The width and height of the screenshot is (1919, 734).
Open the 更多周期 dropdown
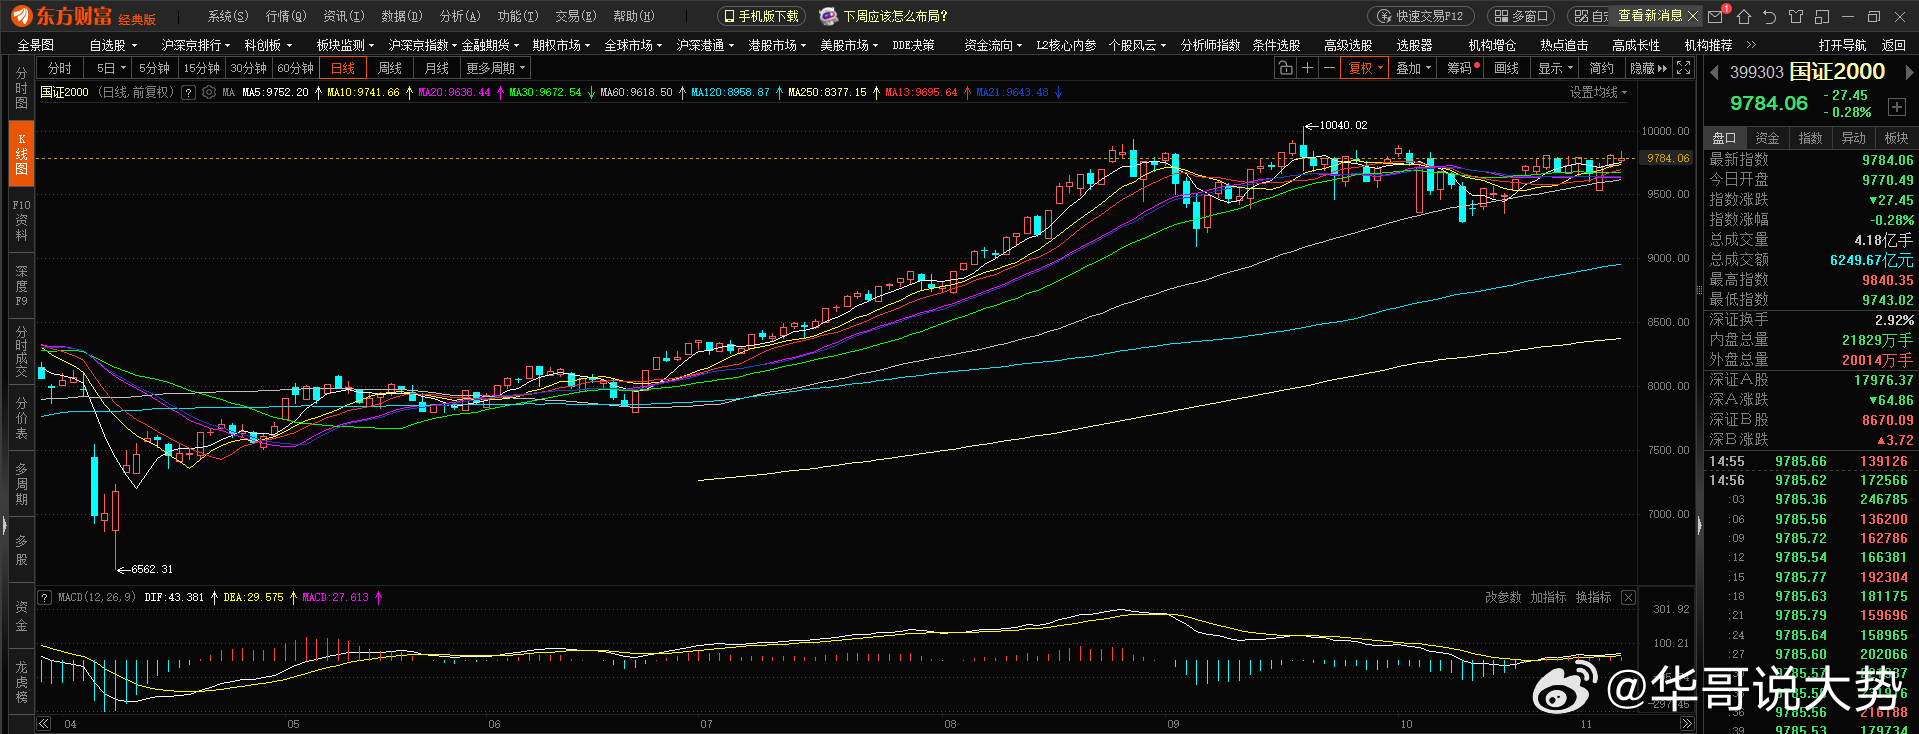[495, 68]
